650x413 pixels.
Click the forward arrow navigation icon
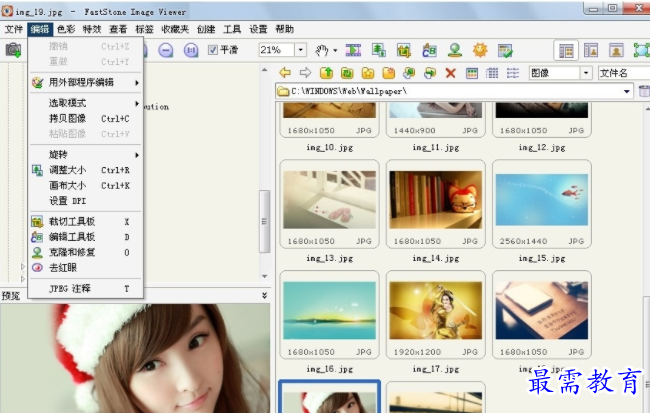click(306, 73)
